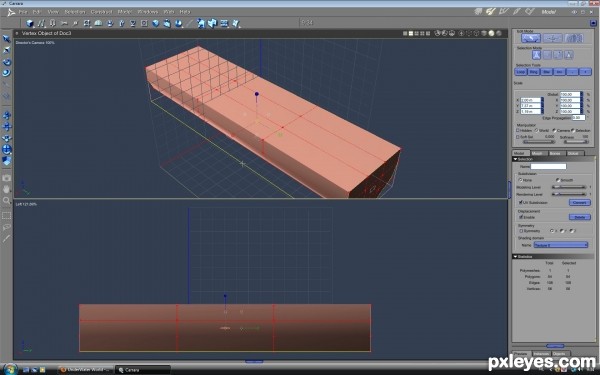Open the Windows menu
The height and width of the screenshot is (375, 600).
point(148,12)
